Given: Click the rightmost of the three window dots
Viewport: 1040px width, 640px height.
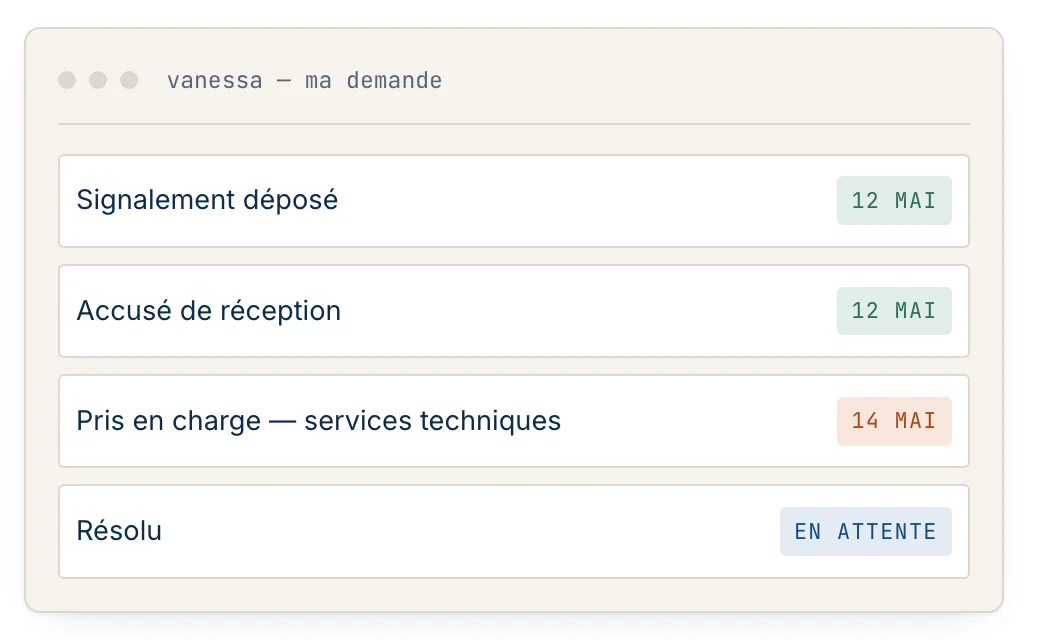Looking at the screenshot, I should coord(129,80).
